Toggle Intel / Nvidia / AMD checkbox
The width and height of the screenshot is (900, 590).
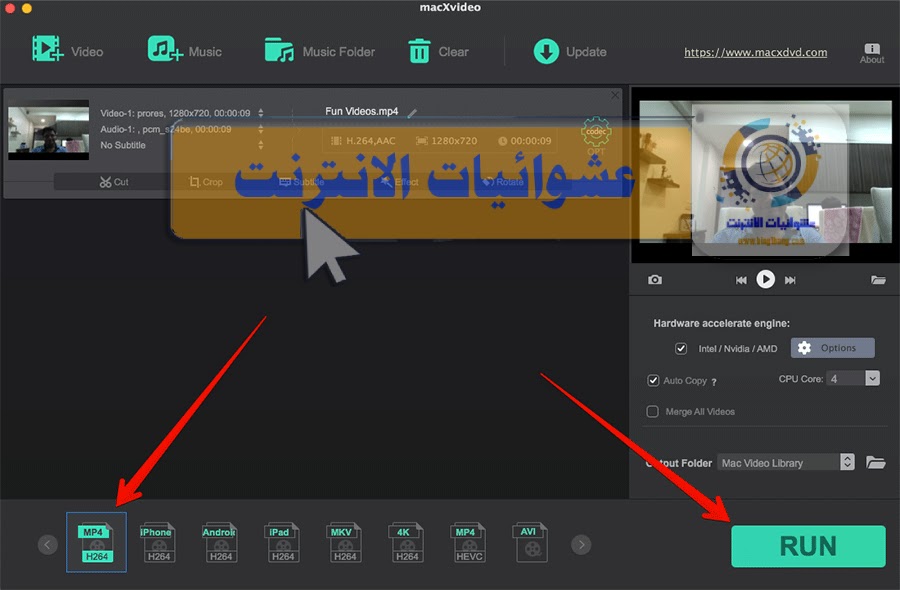point(681,348)
